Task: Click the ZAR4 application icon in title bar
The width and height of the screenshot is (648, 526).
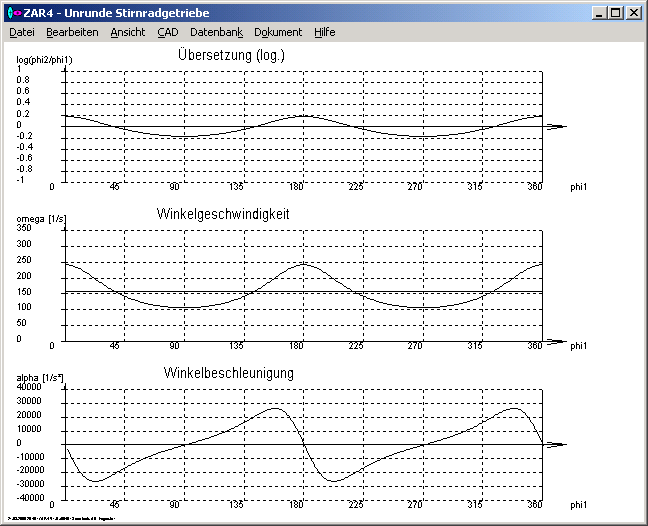Action: (13, 13)
